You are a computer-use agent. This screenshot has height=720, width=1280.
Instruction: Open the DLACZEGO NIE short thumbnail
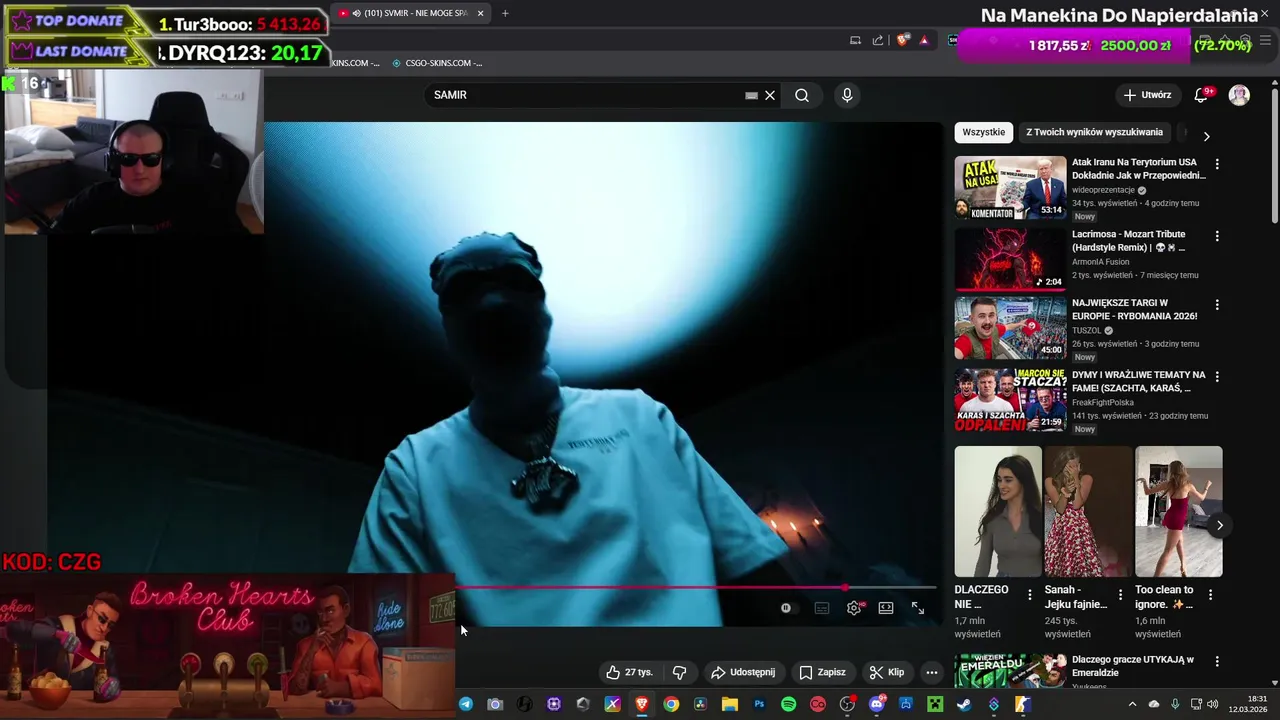[x=998, y=511]
